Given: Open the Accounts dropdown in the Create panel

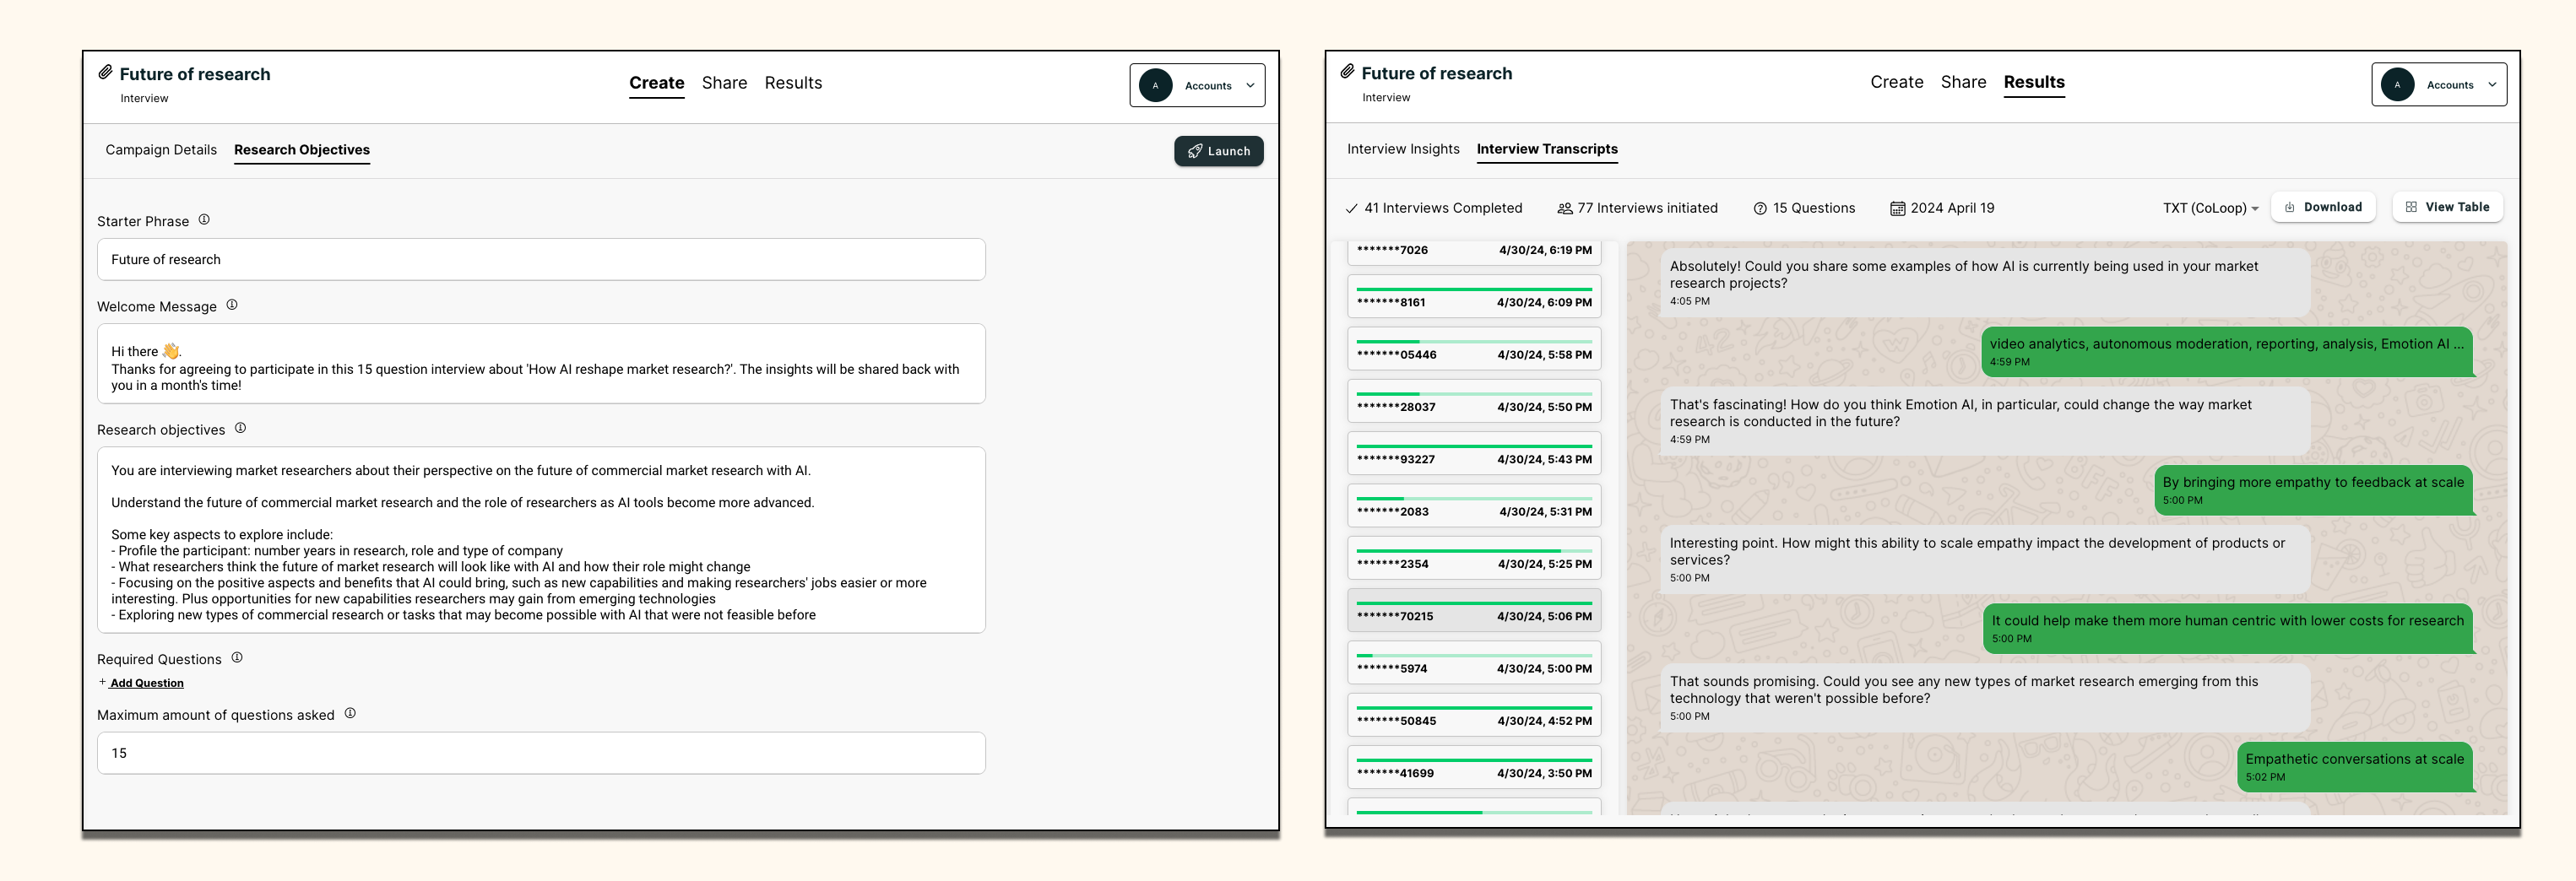Looking at the screenshot, I should click(x=1249, y=86).
